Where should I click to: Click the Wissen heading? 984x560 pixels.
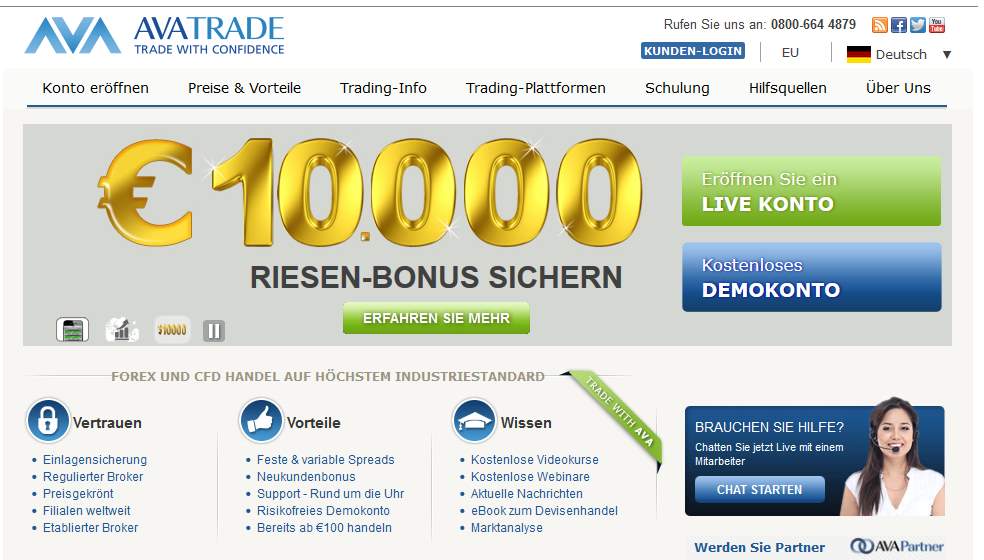526,423
